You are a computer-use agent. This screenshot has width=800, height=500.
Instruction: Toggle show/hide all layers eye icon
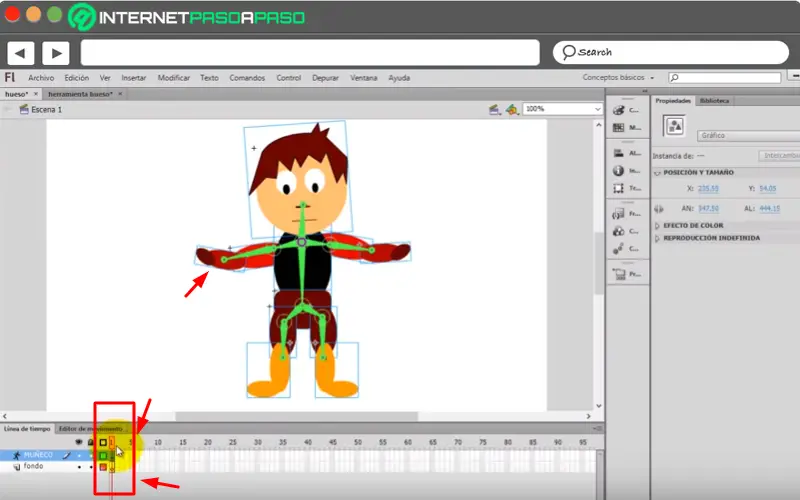tap(79, 442)
